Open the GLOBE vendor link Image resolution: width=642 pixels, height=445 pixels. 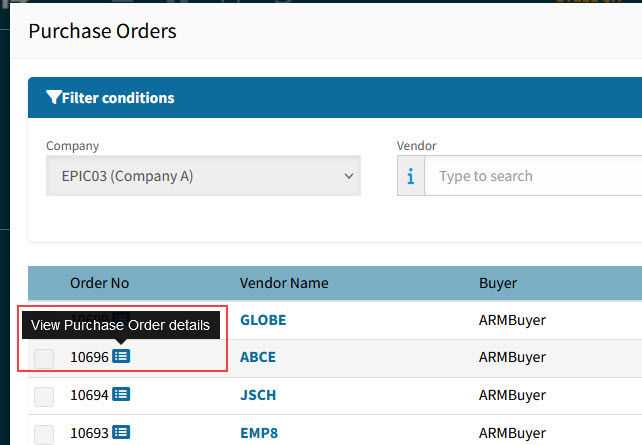[x=263, y=320]
